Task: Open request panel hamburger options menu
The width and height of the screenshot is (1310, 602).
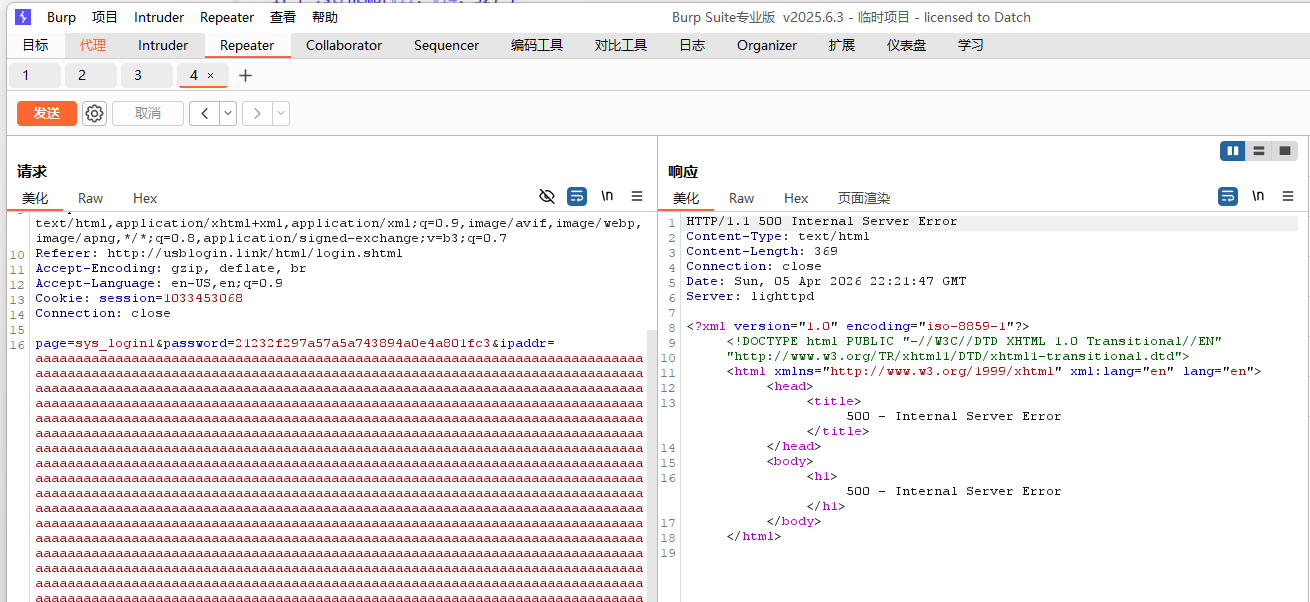Action: pos(637,196)
